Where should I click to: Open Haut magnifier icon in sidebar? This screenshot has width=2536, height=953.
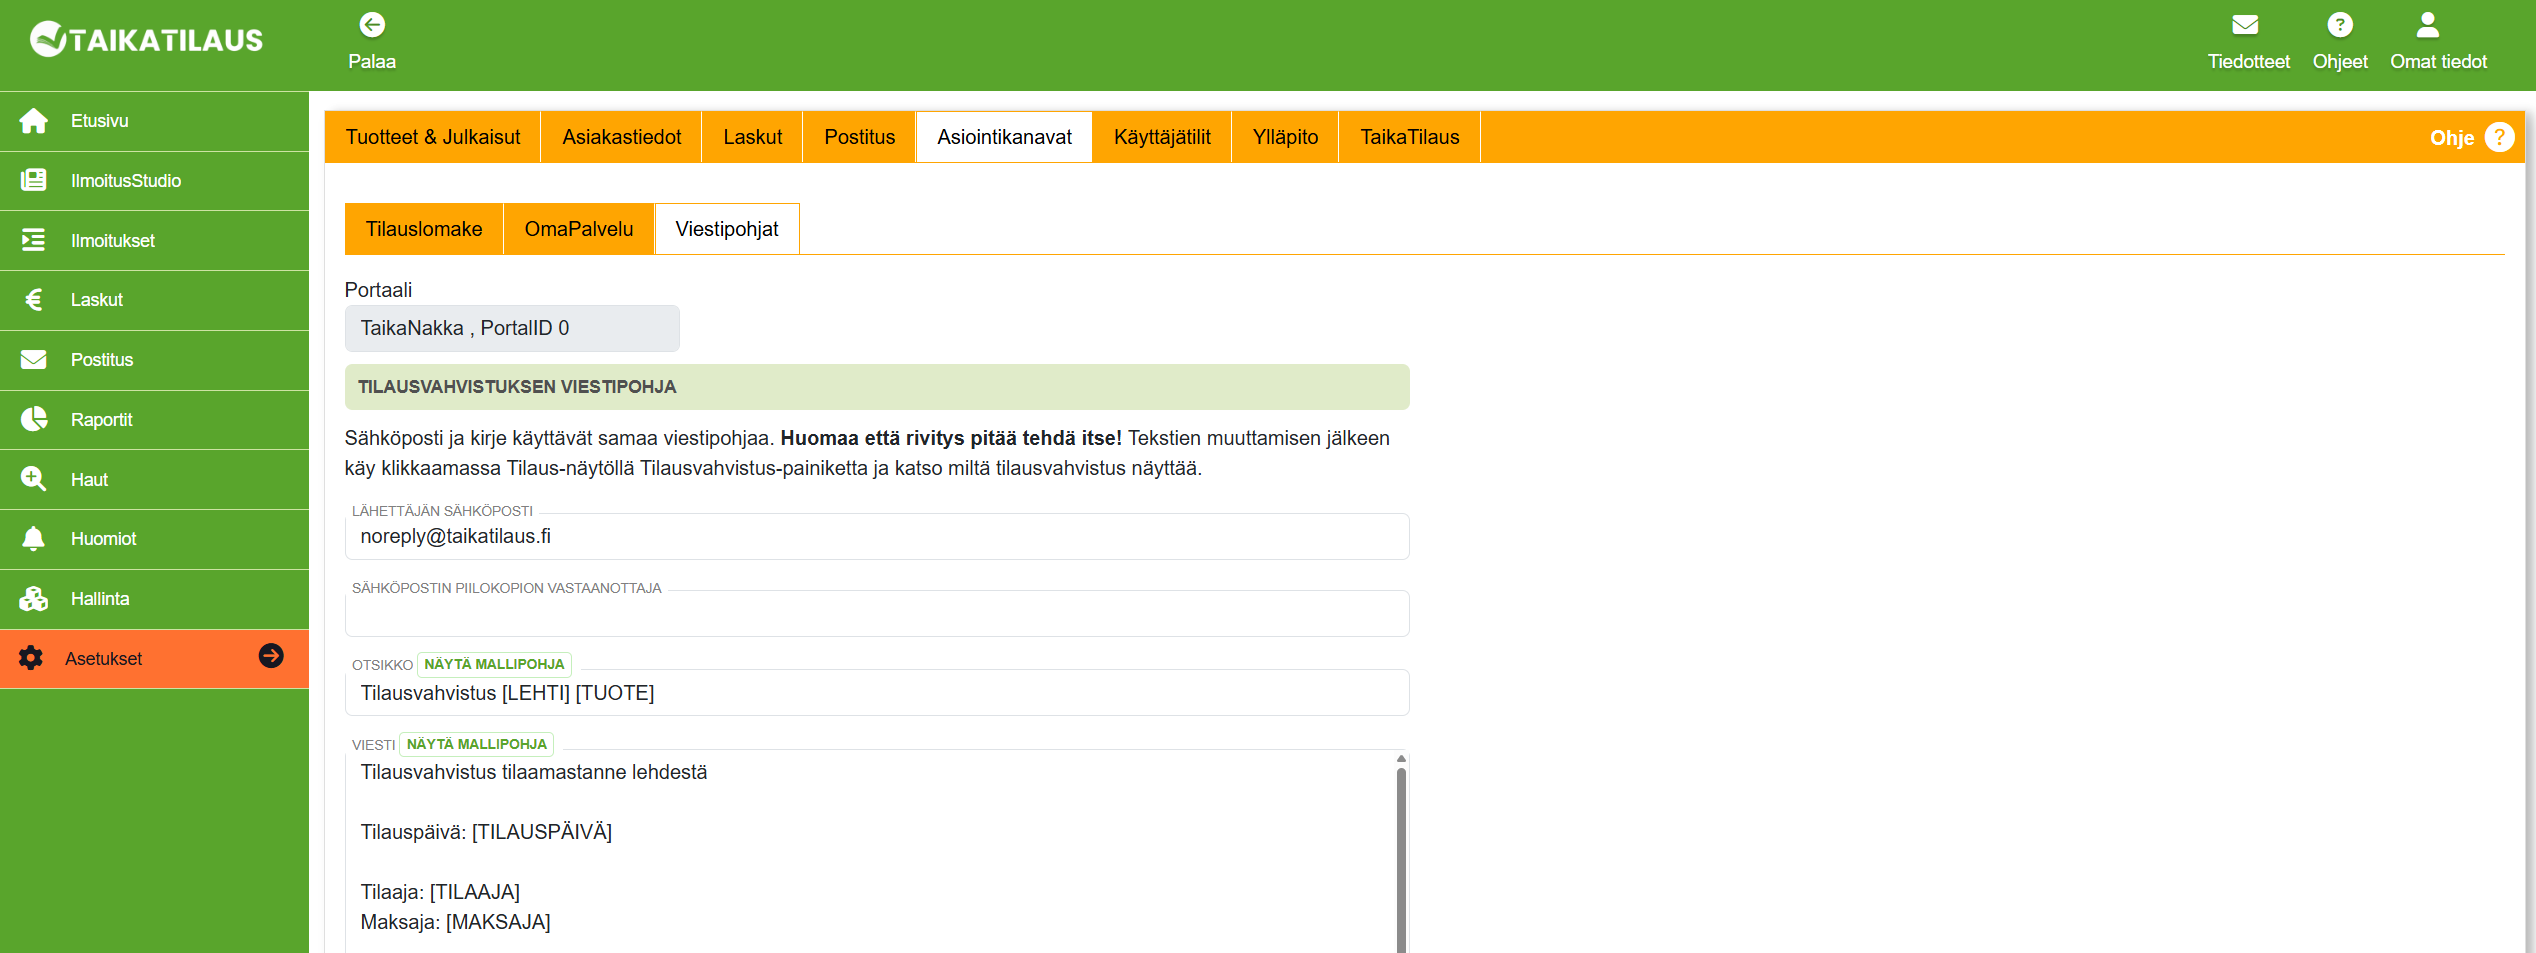click(x=33, y=479)
